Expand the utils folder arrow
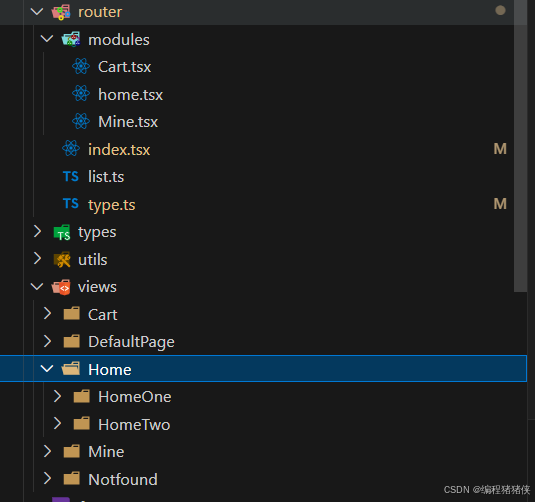This screenshot has height=502, width=535. click(37, 259)
